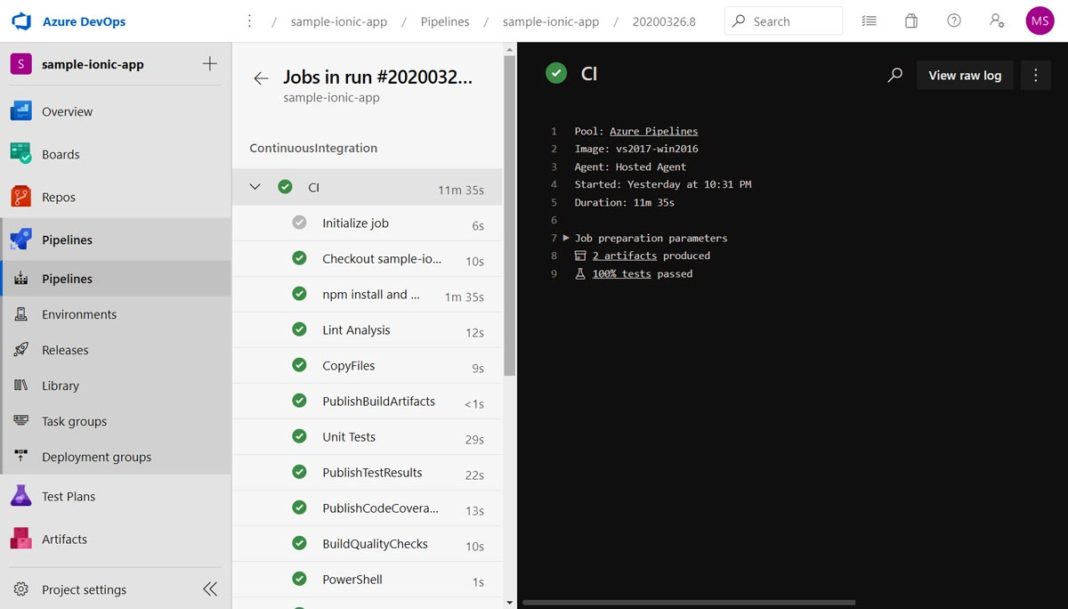Open the 2 artifacts produced link
The image size is (1068, 609).
pyautogui.click(x=625, y=255)
